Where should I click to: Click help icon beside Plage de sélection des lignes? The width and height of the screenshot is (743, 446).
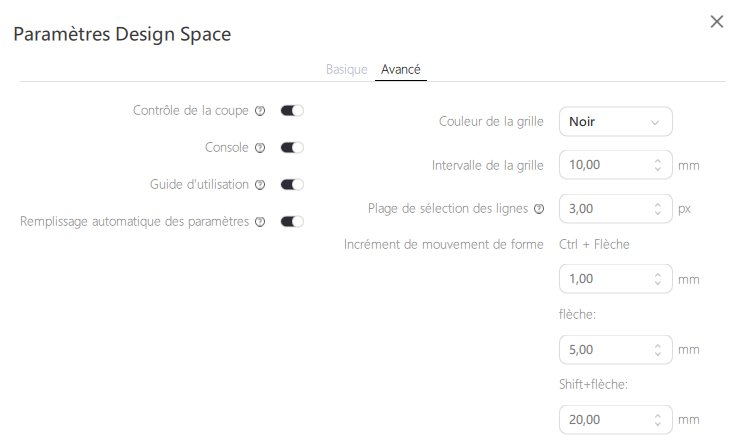coord(539,210)
